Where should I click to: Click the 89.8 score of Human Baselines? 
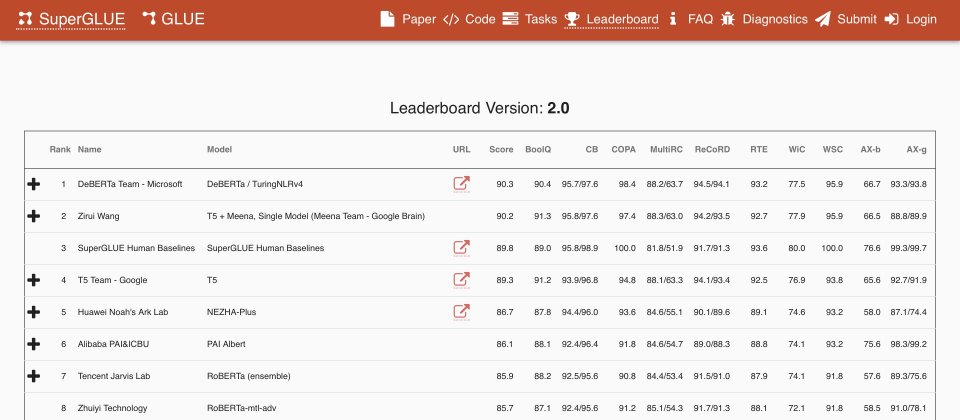point(505,248)
